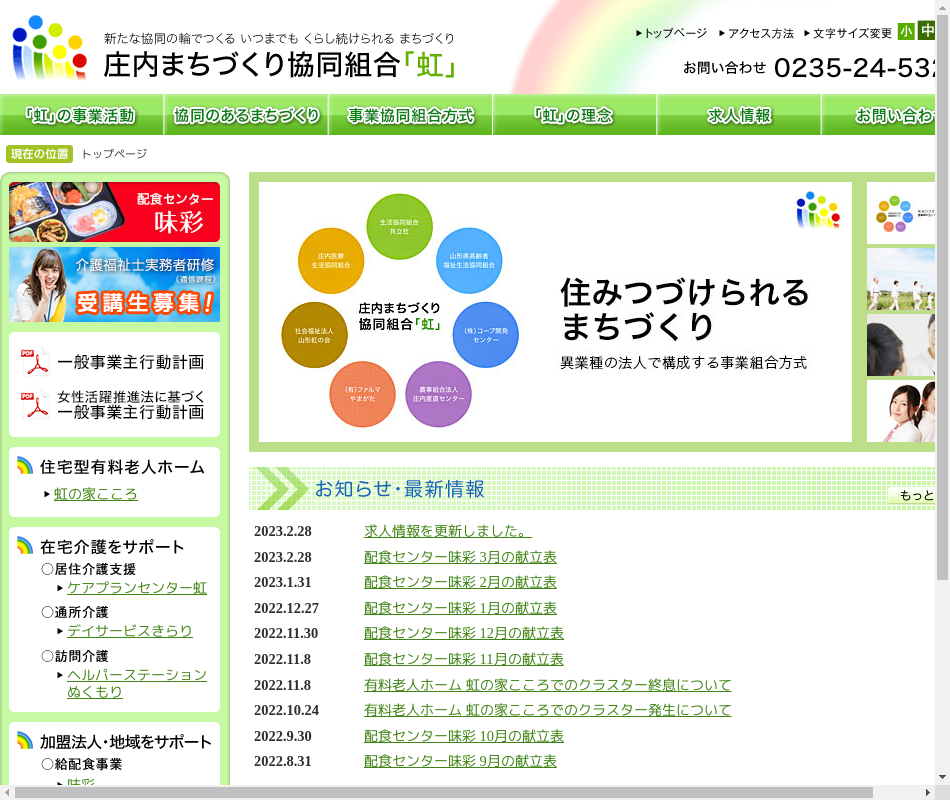
Task: Open the 一般事業主行動計画 PDF icon
Action: pos(35,362)
